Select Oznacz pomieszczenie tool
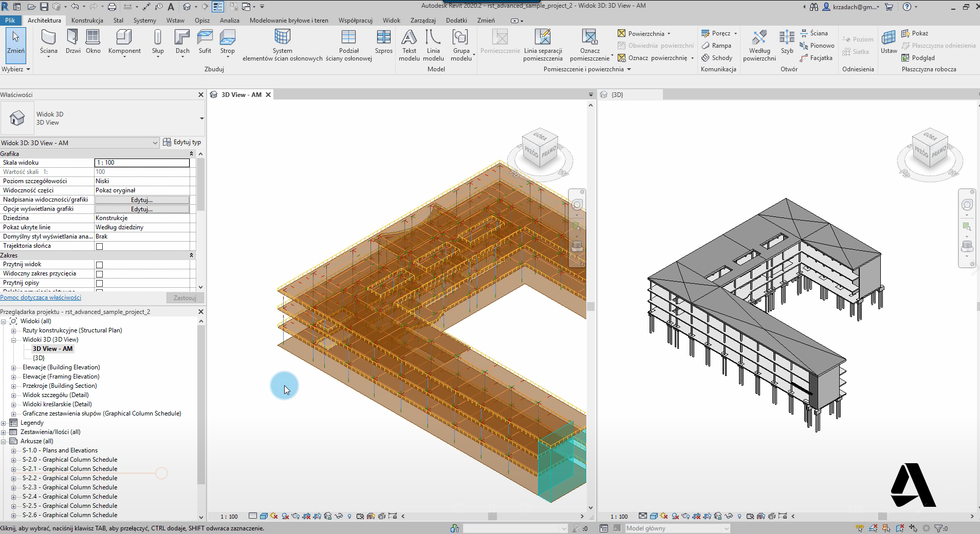 point(589,45)
